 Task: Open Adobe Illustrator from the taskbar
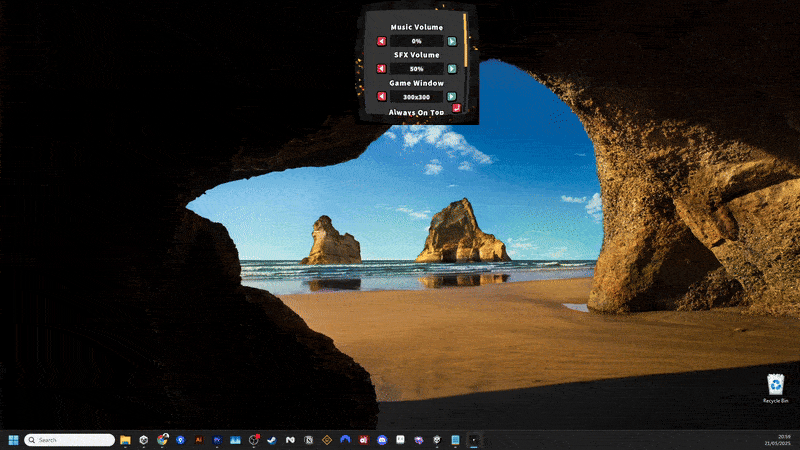[199, 440]
